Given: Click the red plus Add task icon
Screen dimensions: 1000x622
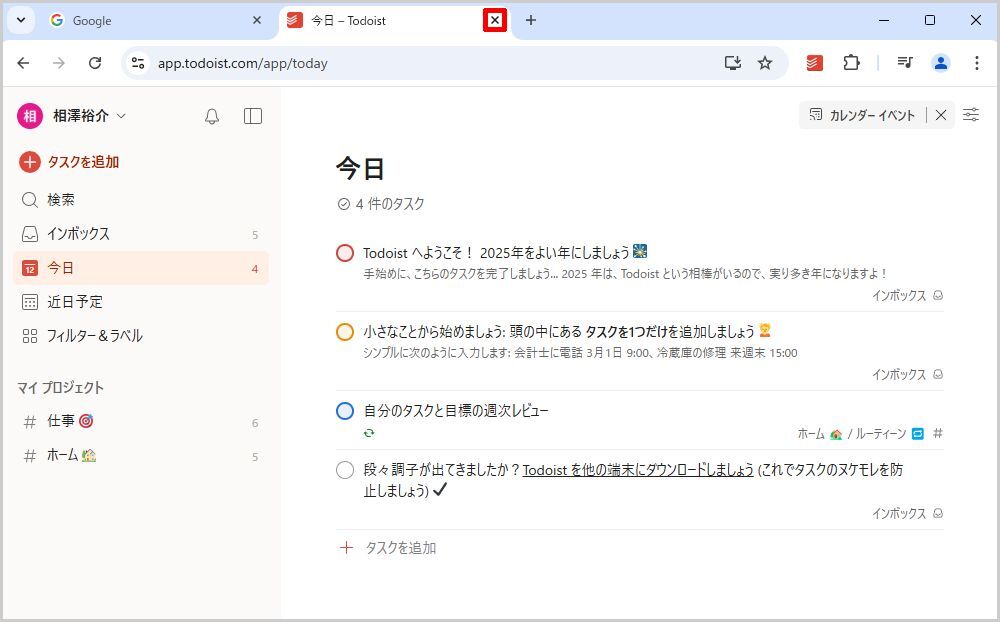Looking at the screenshot, I should click(29, 162).
